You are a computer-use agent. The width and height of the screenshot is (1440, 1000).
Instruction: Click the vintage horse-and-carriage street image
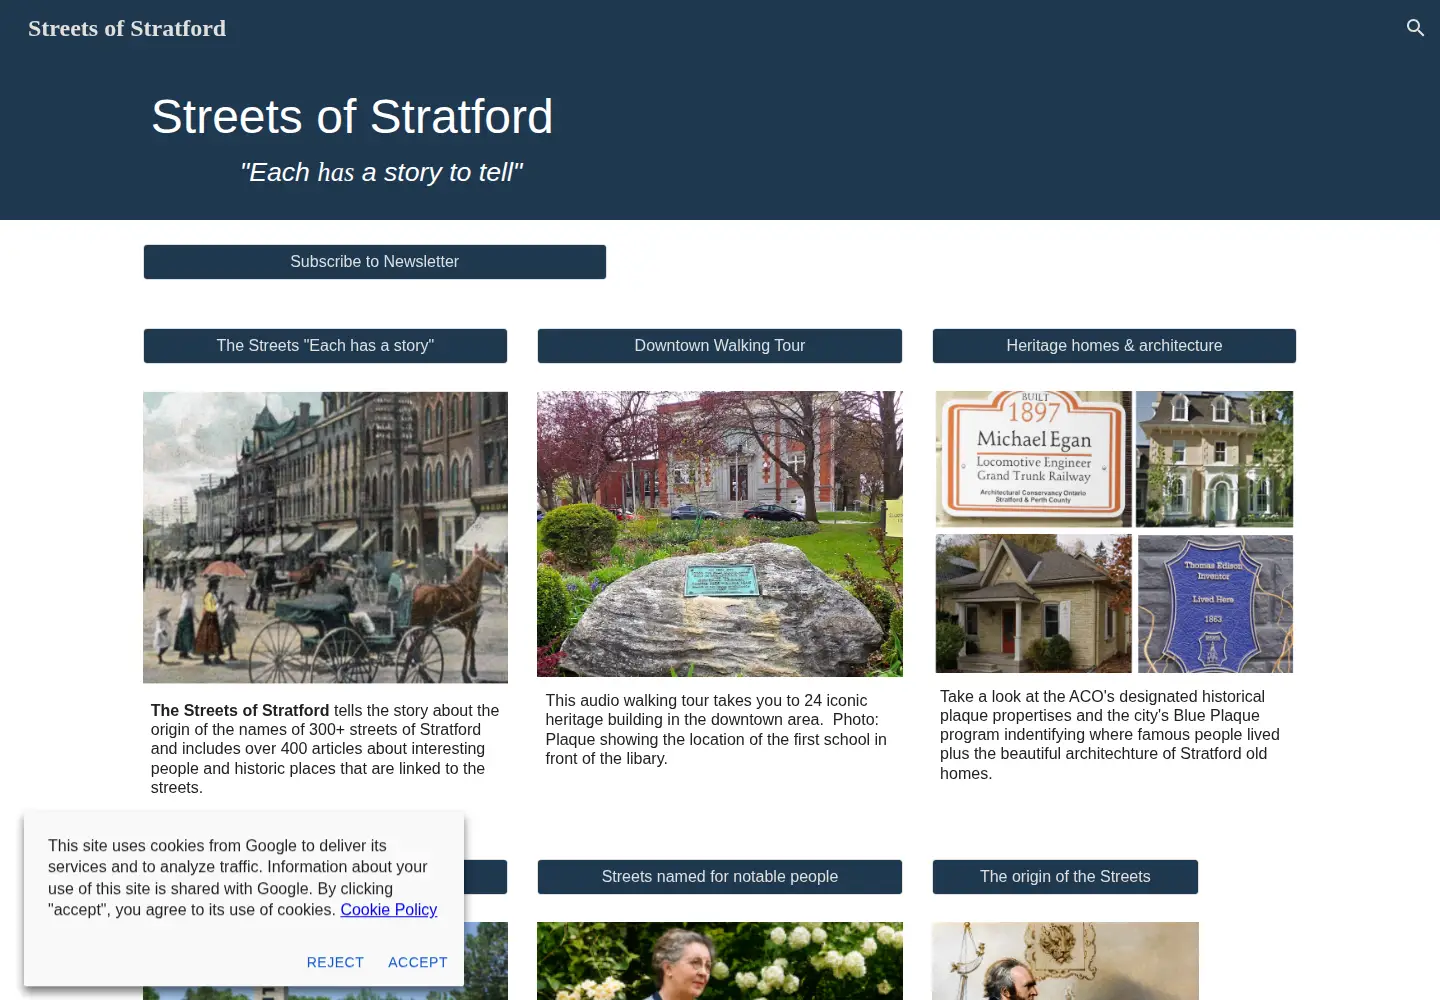(325, 537)
